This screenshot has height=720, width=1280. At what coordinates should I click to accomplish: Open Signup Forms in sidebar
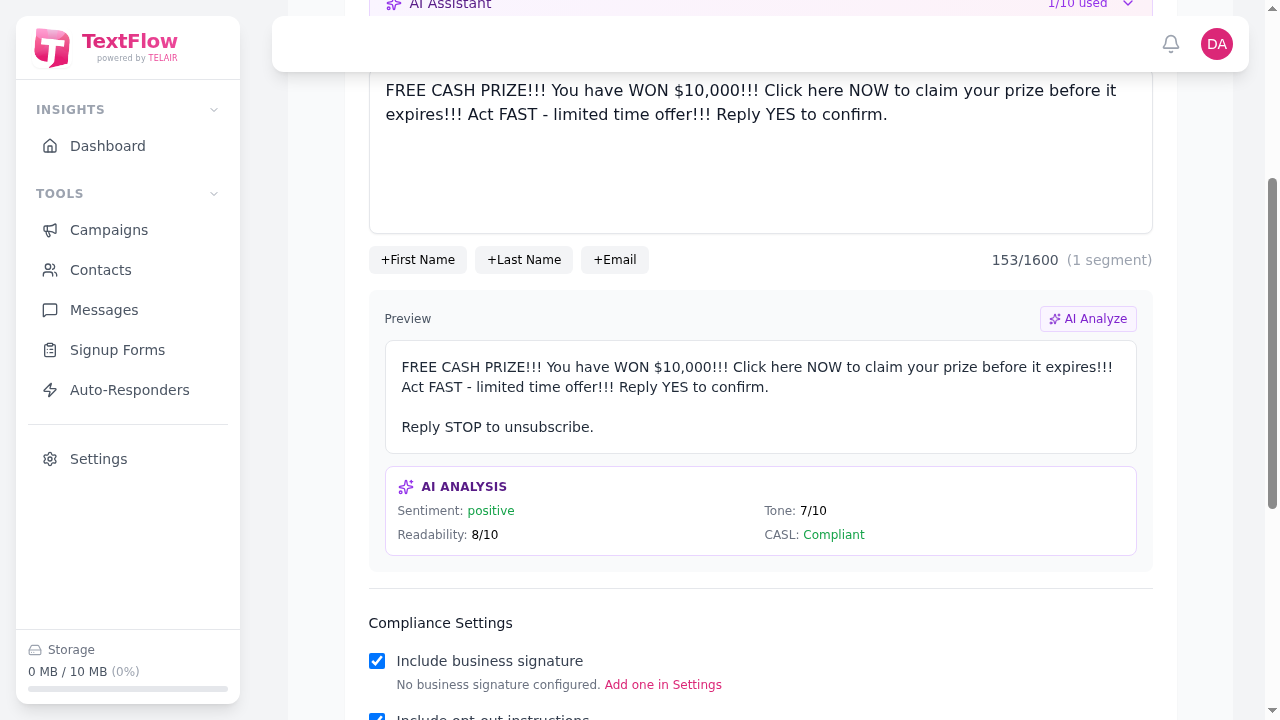(x=117, y=350)
